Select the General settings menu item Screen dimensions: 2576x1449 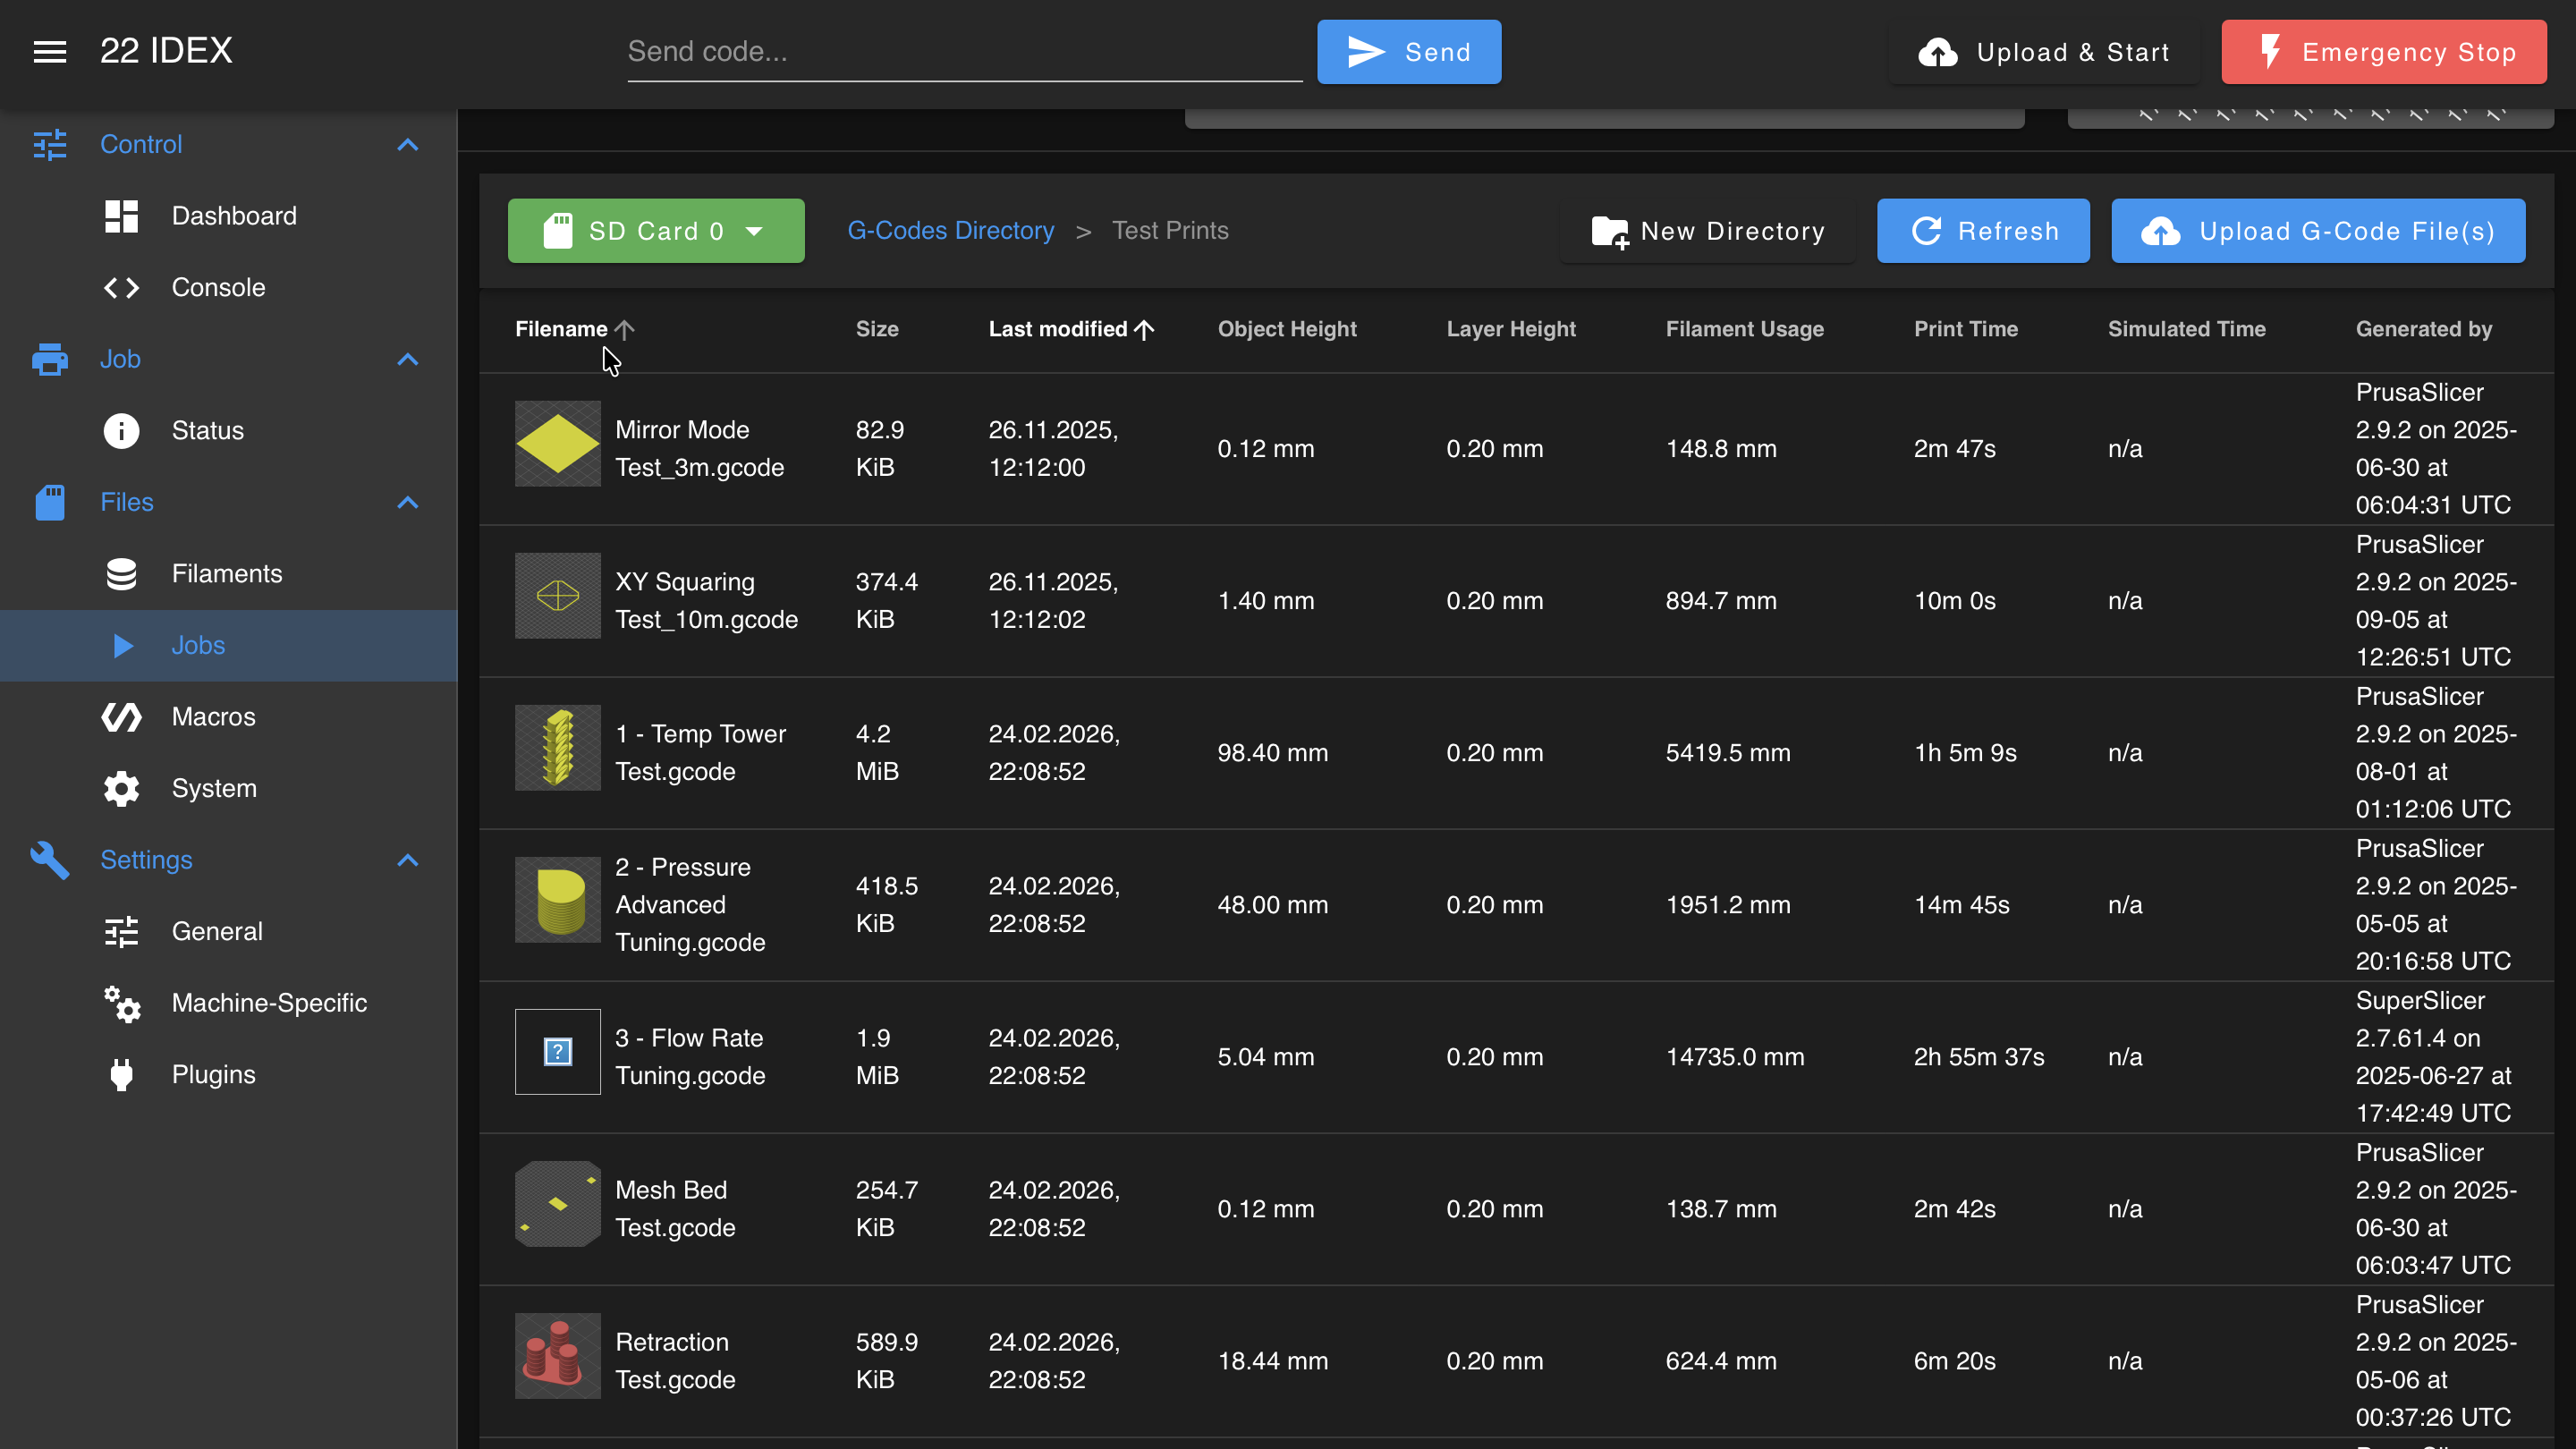[229, 932]
